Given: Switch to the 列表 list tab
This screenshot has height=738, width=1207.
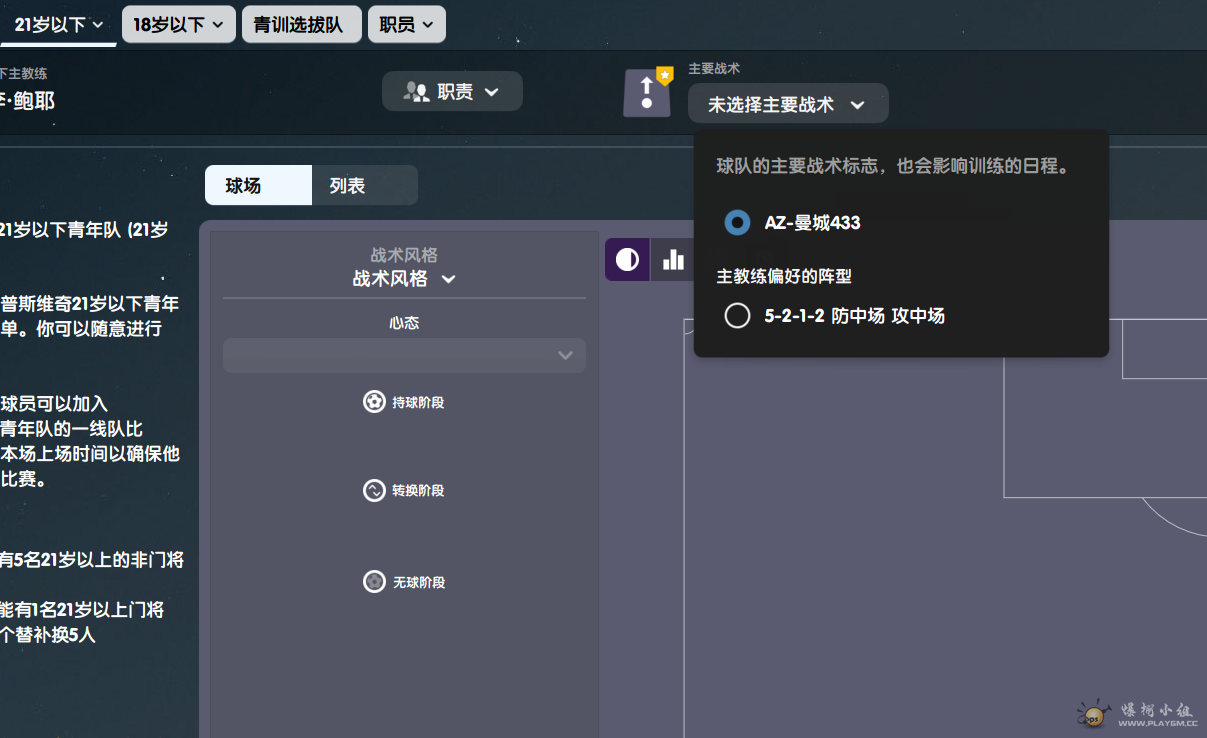Looking at the screenshot, I should [x=365, y=185].
